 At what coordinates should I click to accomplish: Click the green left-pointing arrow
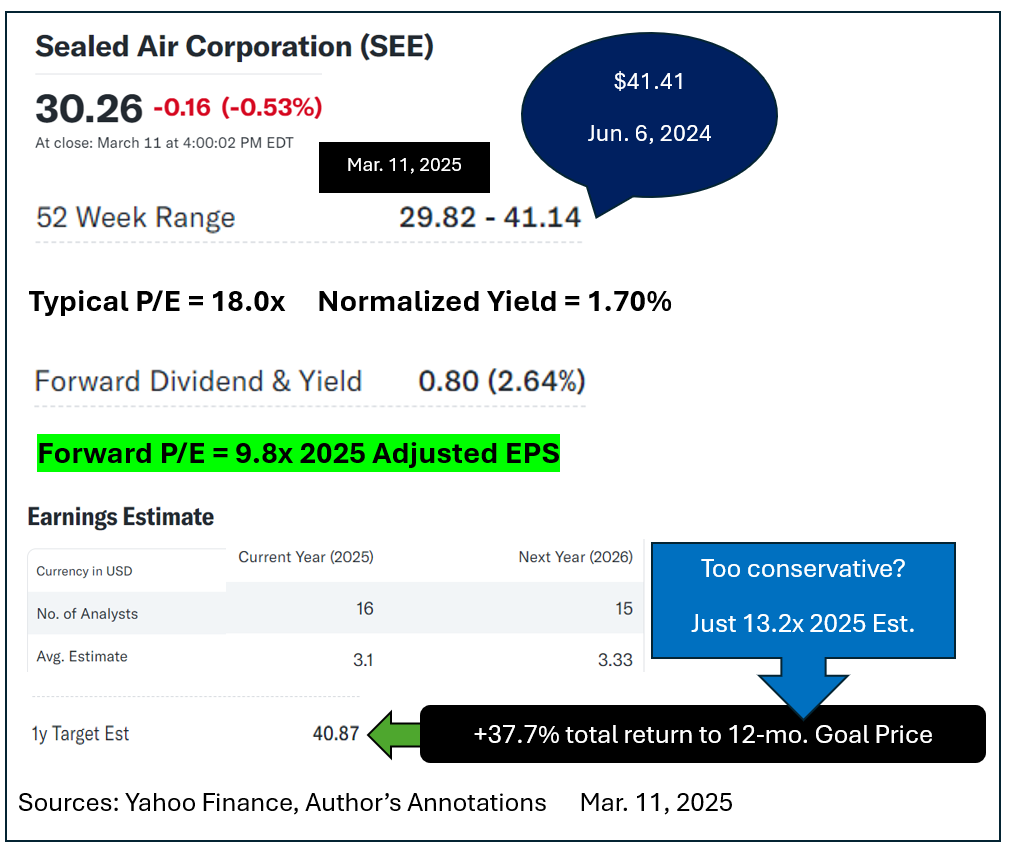pos(393,734)
